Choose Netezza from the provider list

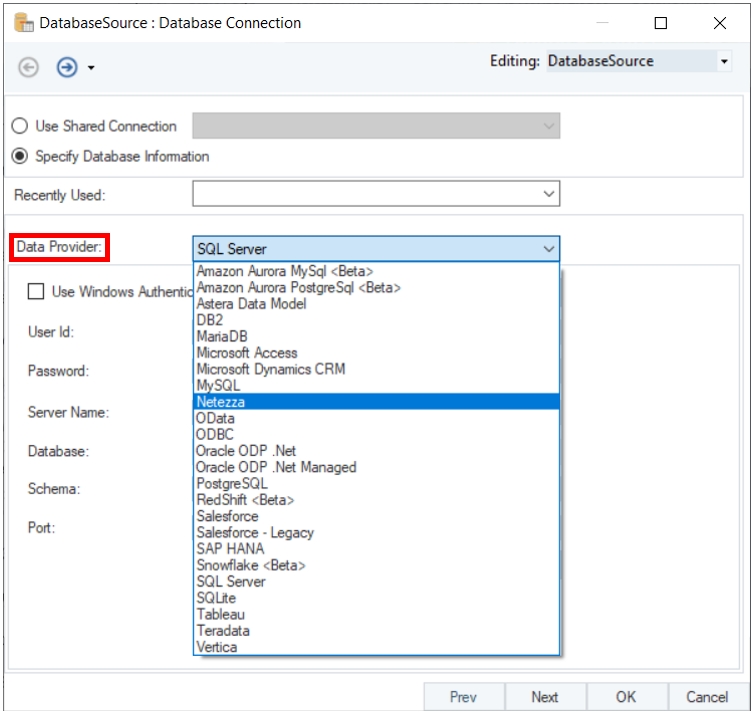click(221, 402)
